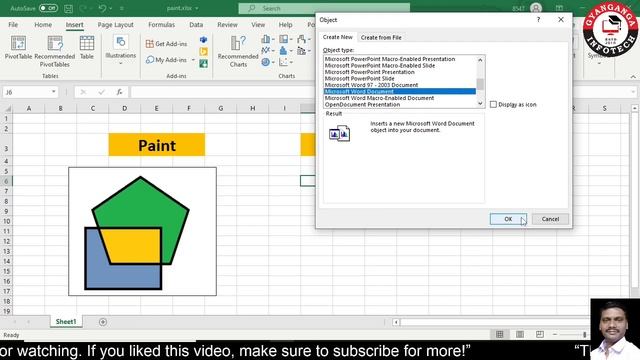Open the Help tab
This screenshot has height=360, width=640.
[x=285, y=25]
